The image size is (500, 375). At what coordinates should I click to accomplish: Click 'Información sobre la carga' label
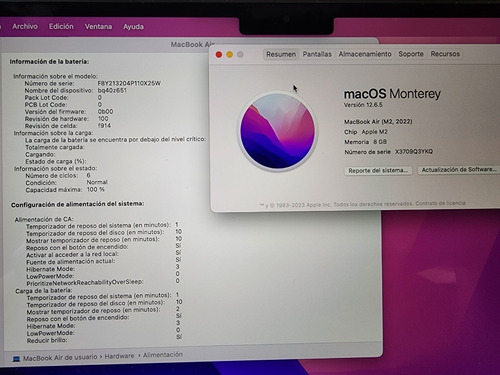pyautogui.click(x=53, y=133)
